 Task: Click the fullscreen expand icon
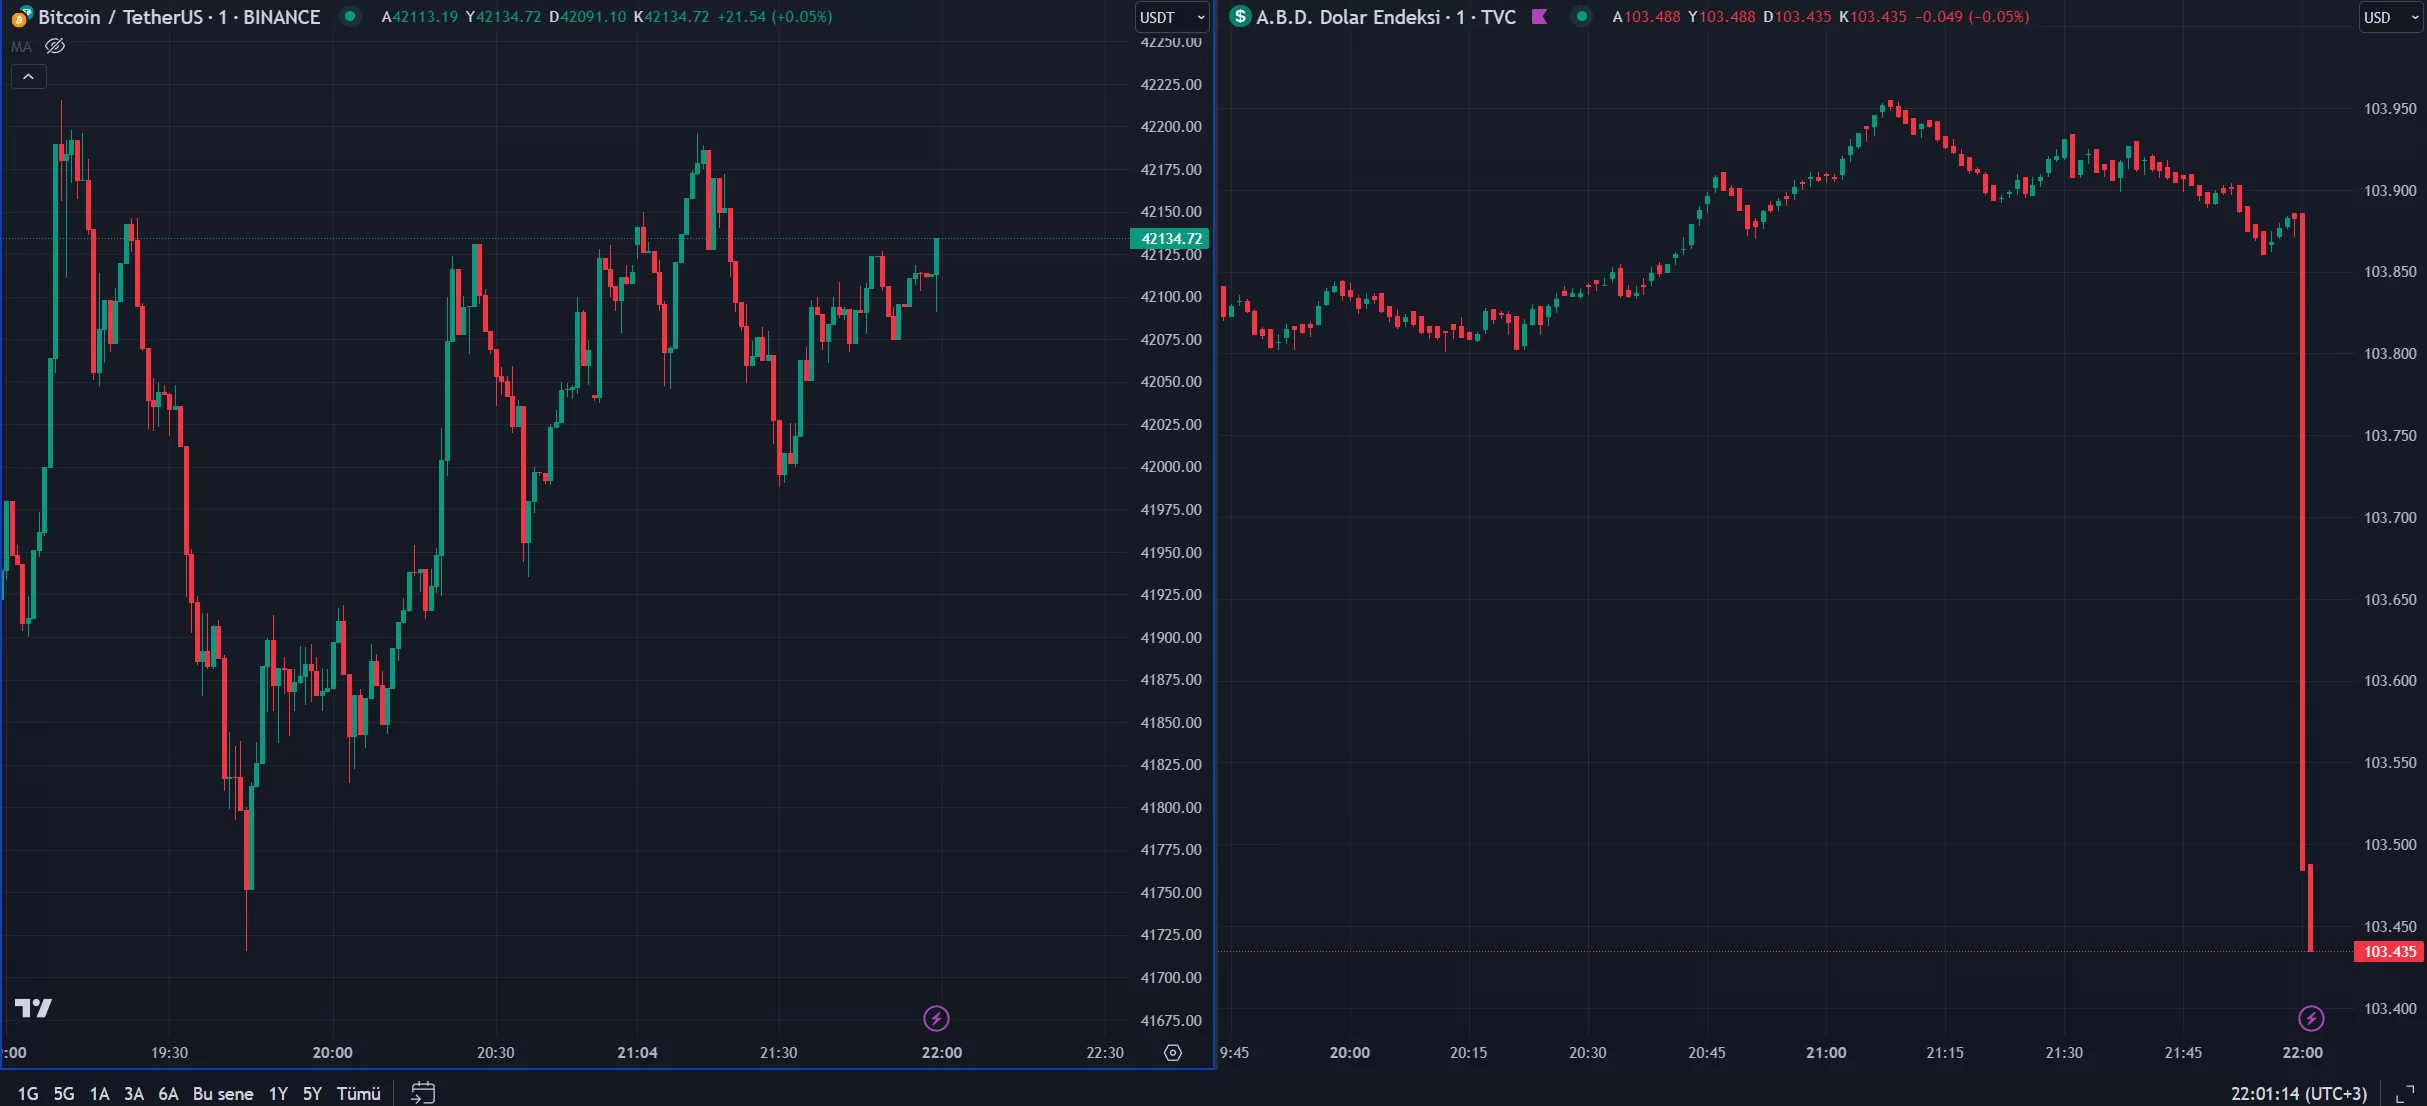click(x=2404, y=1093)
